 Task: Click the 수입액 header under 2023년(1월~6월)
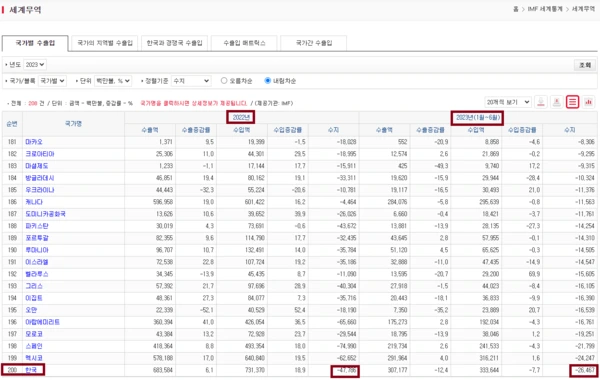click(x=476, y=130)
